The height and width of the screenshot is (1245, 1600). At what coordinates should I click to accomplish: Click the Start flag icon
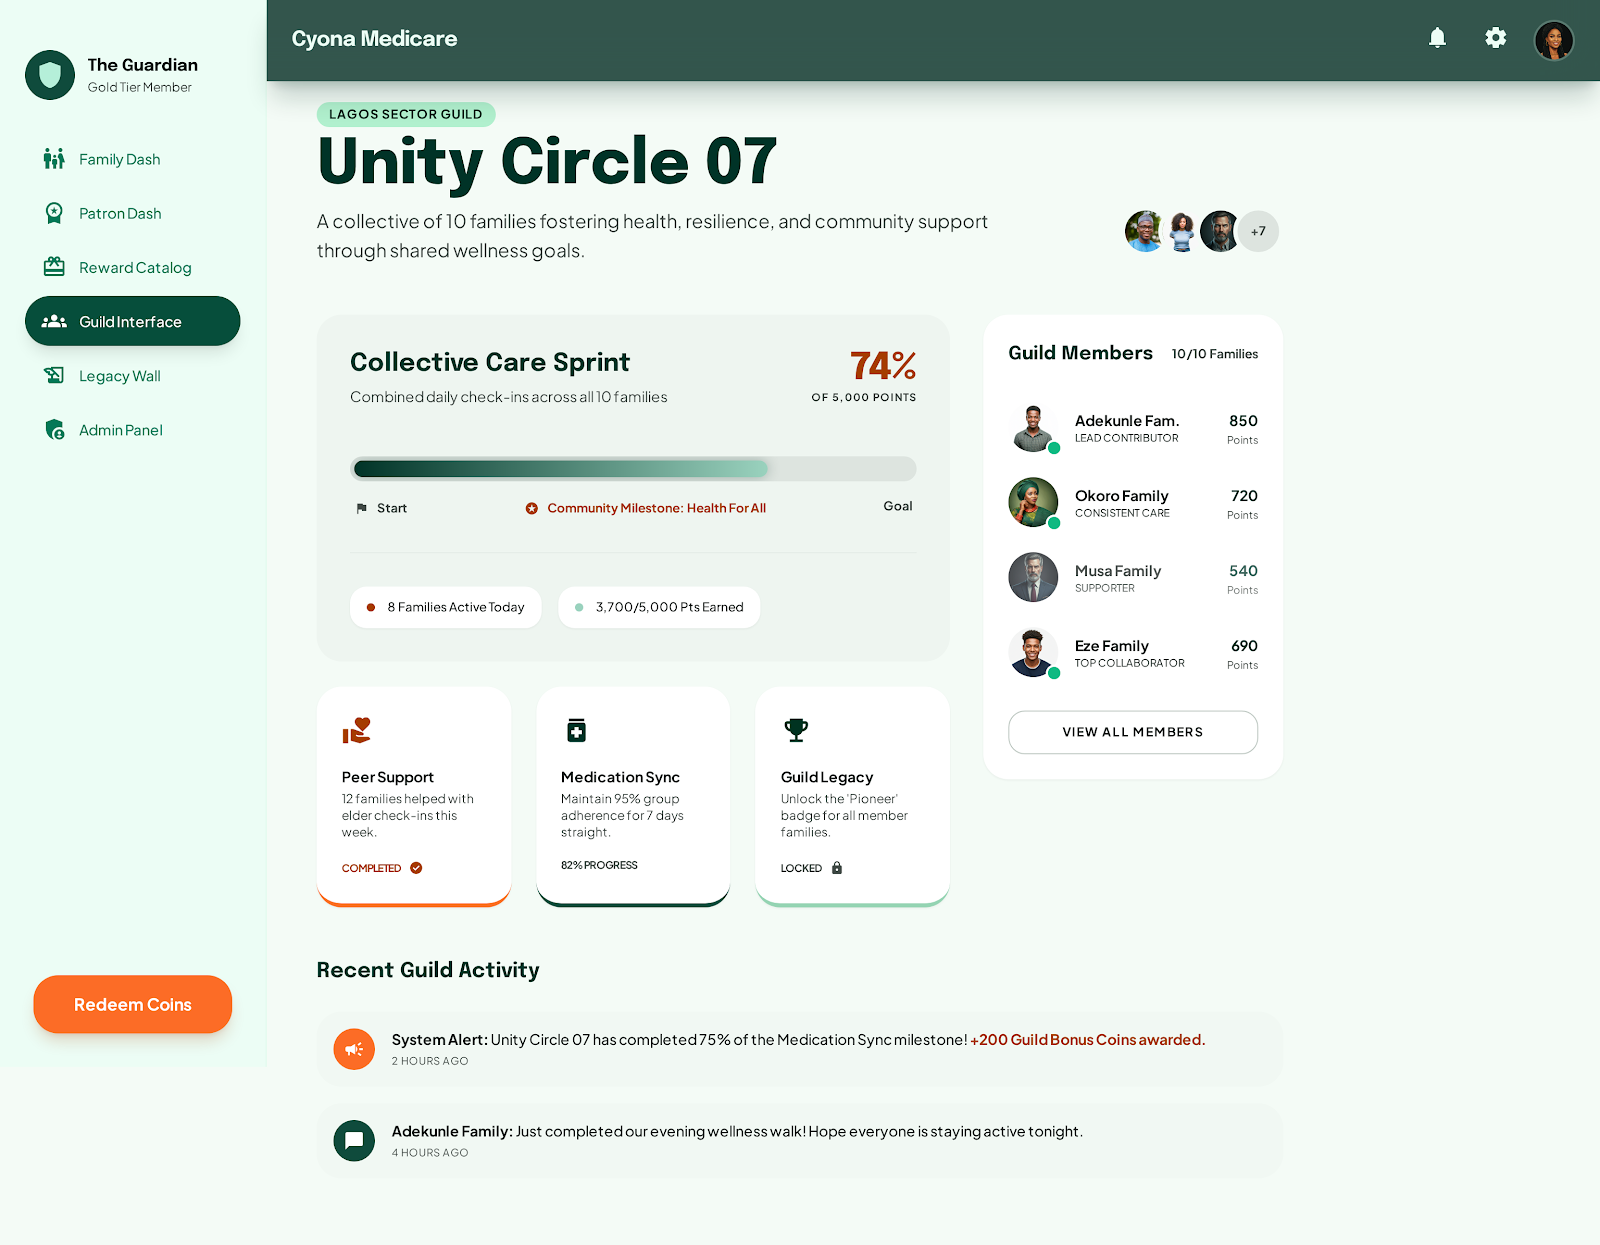pyautogui.click(x=362, y=508)
